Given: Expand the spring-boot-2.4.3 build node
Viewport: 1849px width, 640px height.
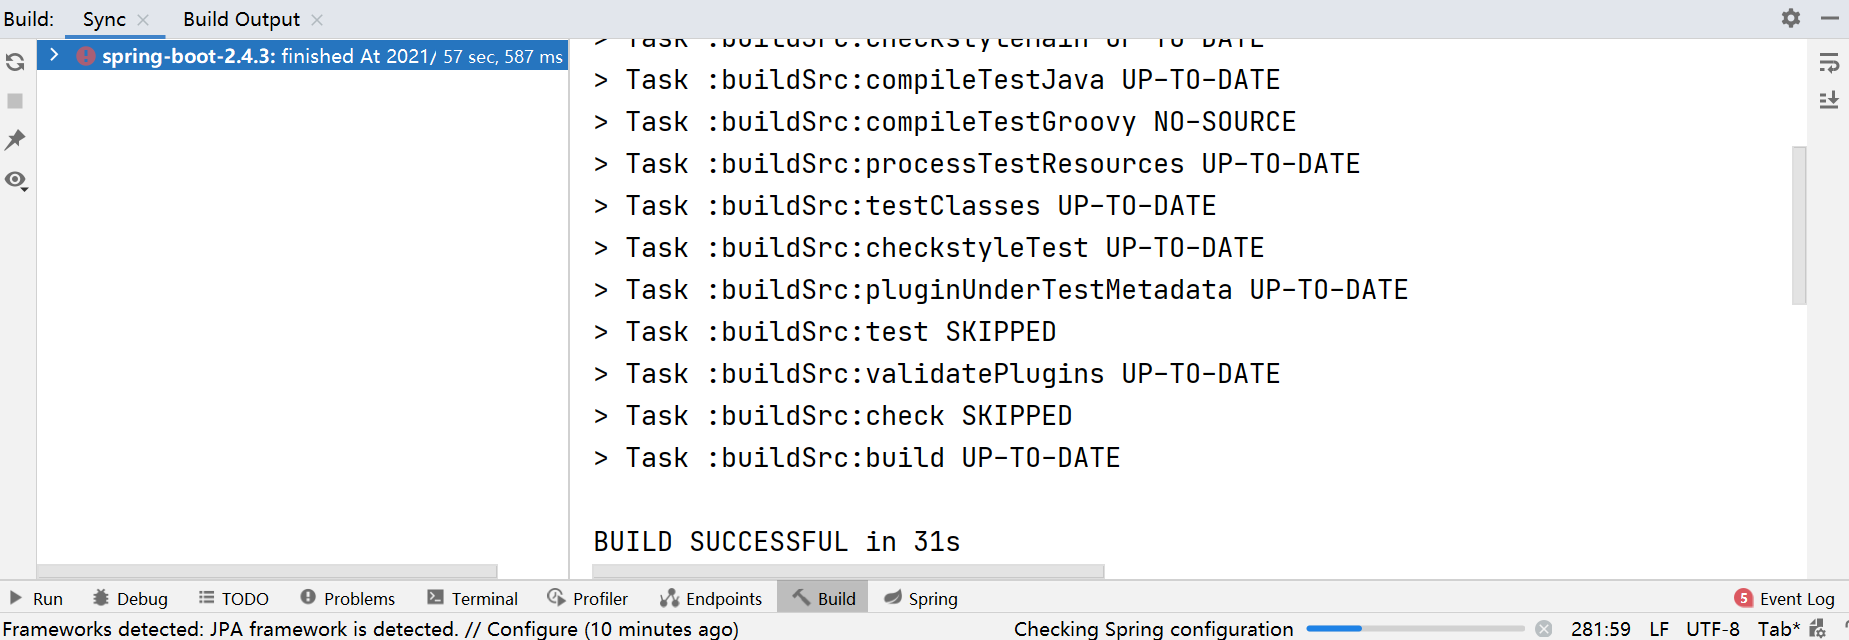Looking at the screenshot, I should [54, 56].
